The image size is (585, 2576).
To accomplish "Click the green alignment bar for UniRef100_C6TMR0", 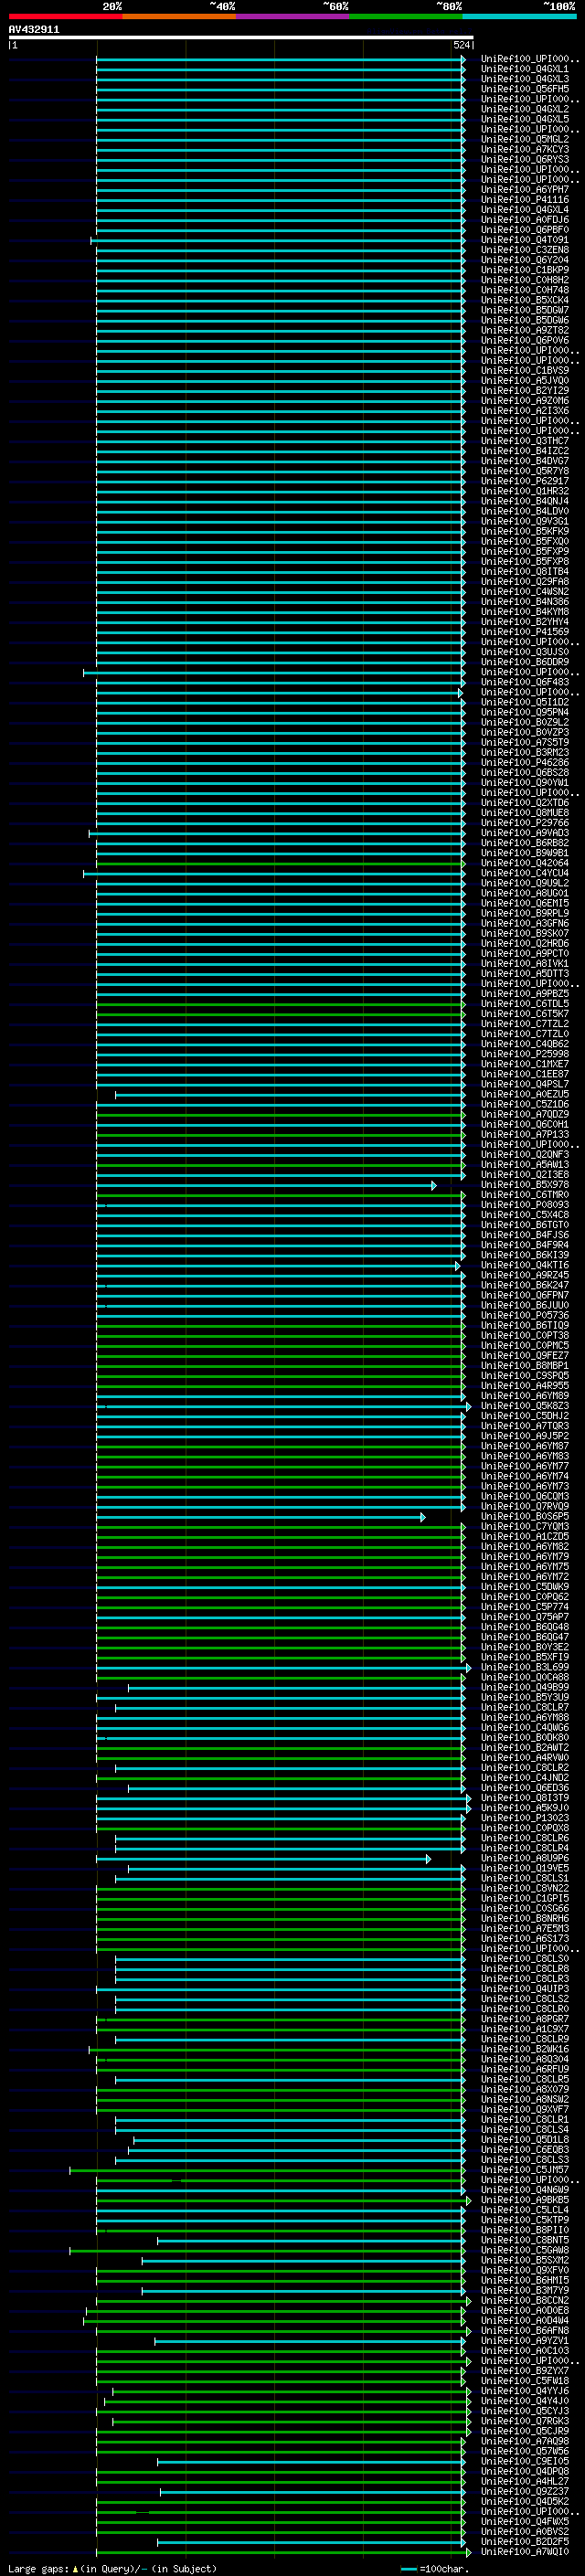I will (280, 1196).
